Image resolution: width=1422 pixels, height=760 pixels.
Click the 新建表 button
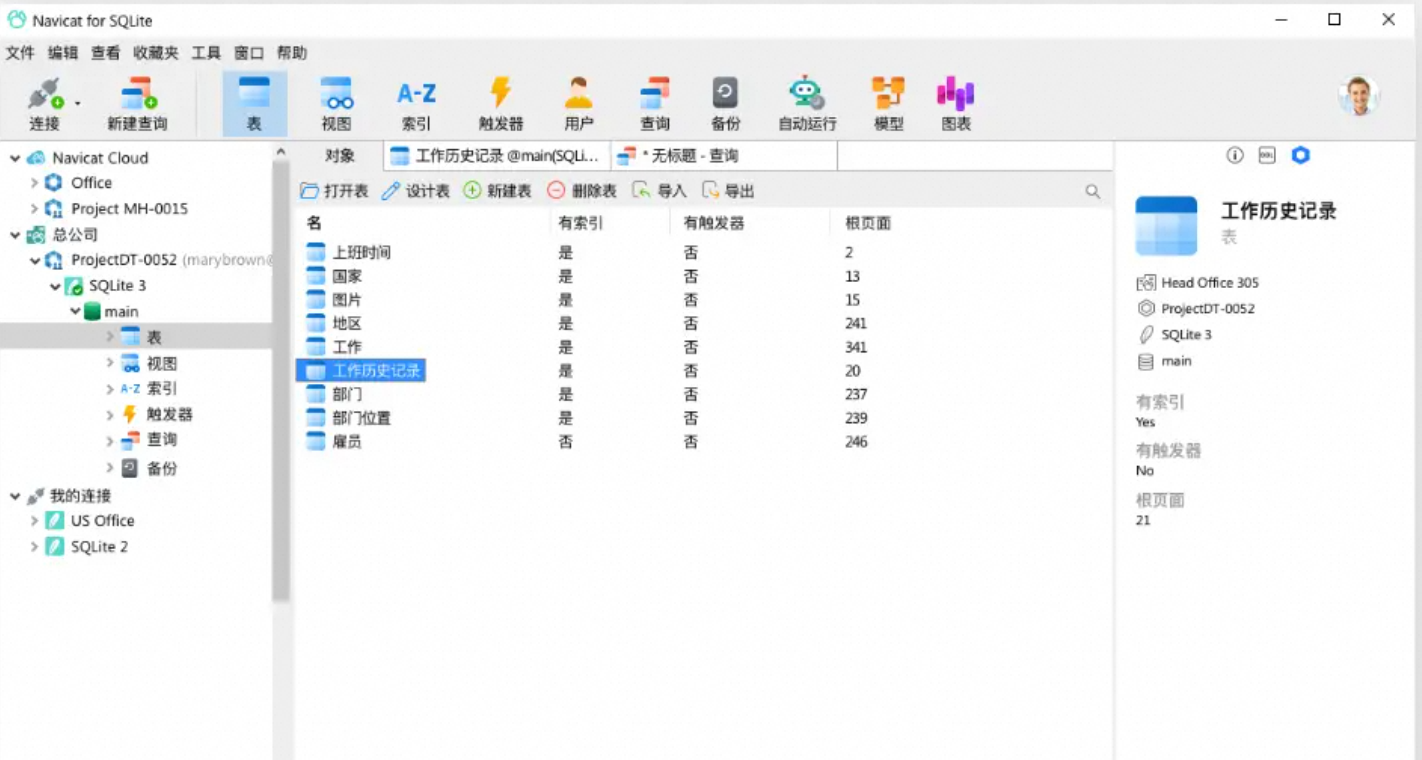[x=498, y=191]
